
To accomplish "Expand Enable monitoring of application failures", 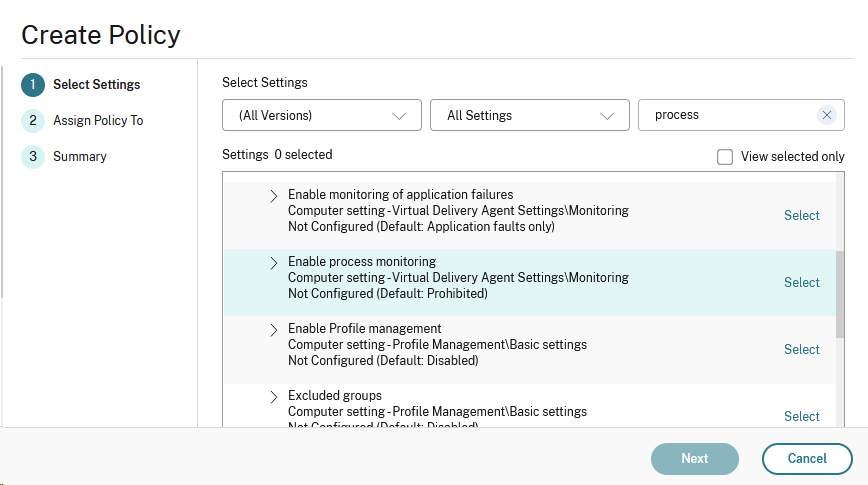I will click(274, 196).
